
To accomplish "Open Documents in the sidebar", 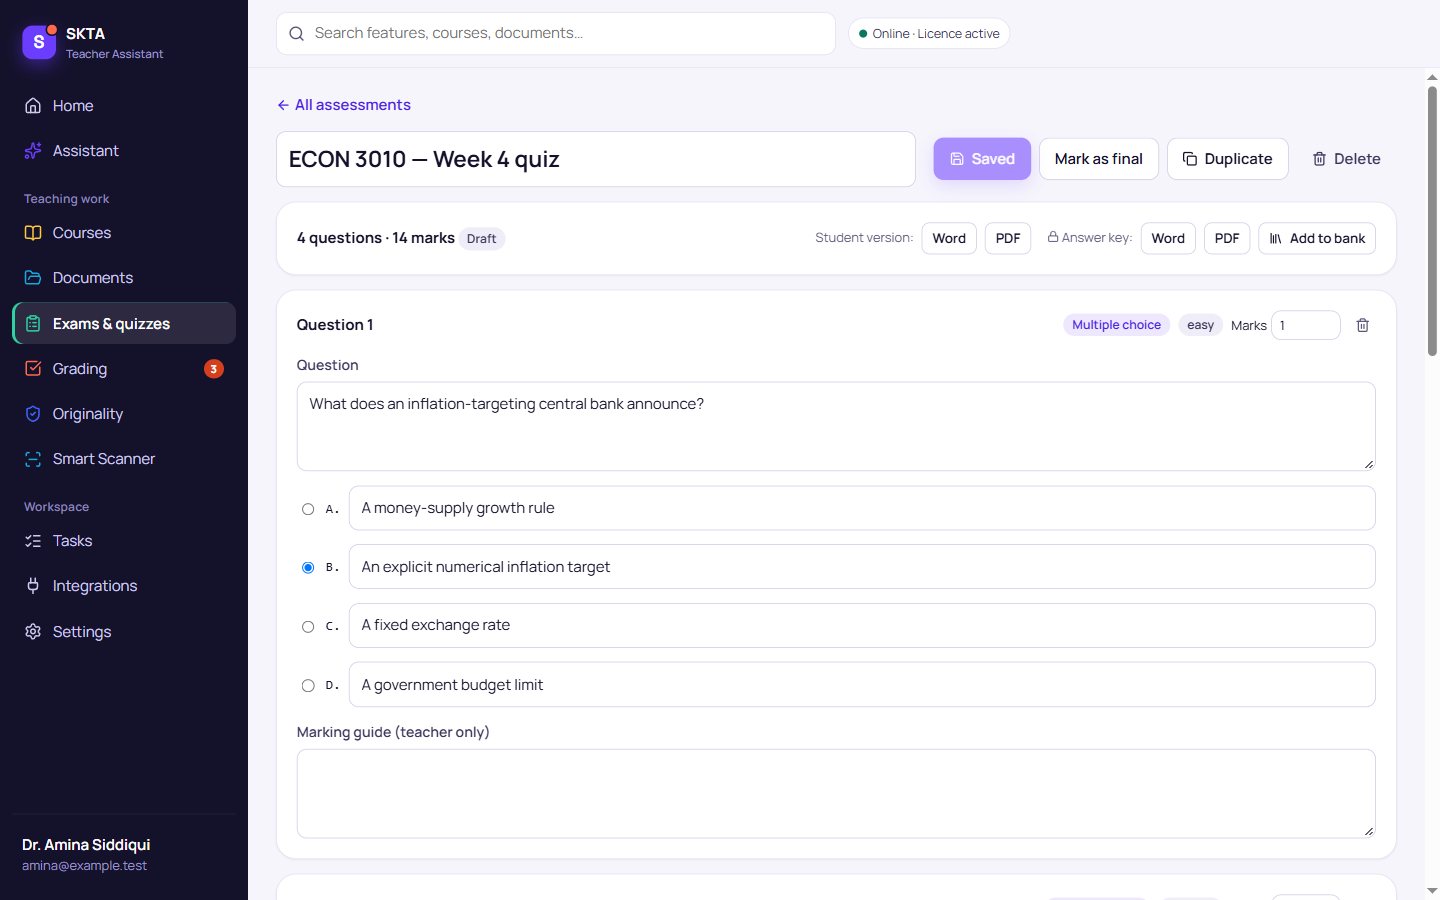I will coord(124,277).
